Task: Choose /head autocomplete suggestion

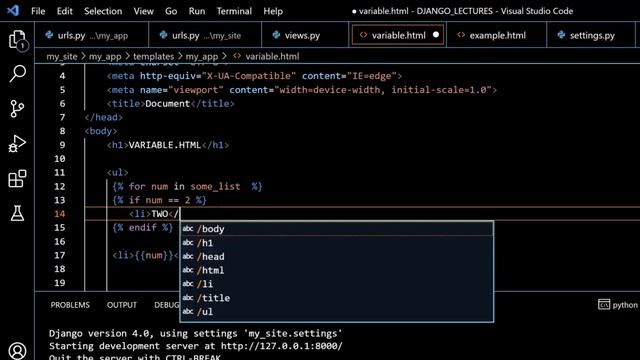Action: point(337,256)
